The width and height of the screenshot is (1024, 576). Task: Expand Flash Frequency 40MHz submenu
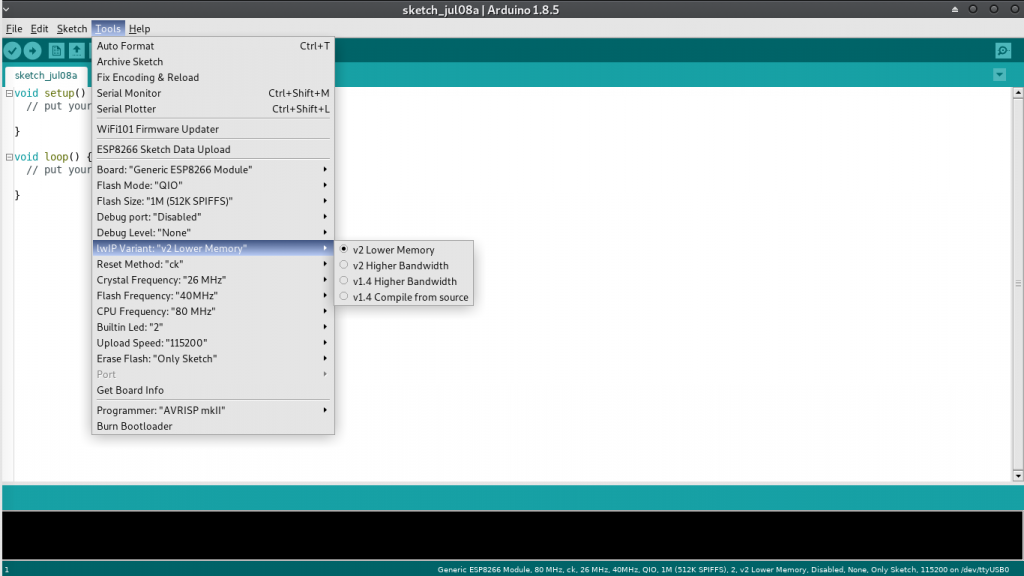click(213, 295)
